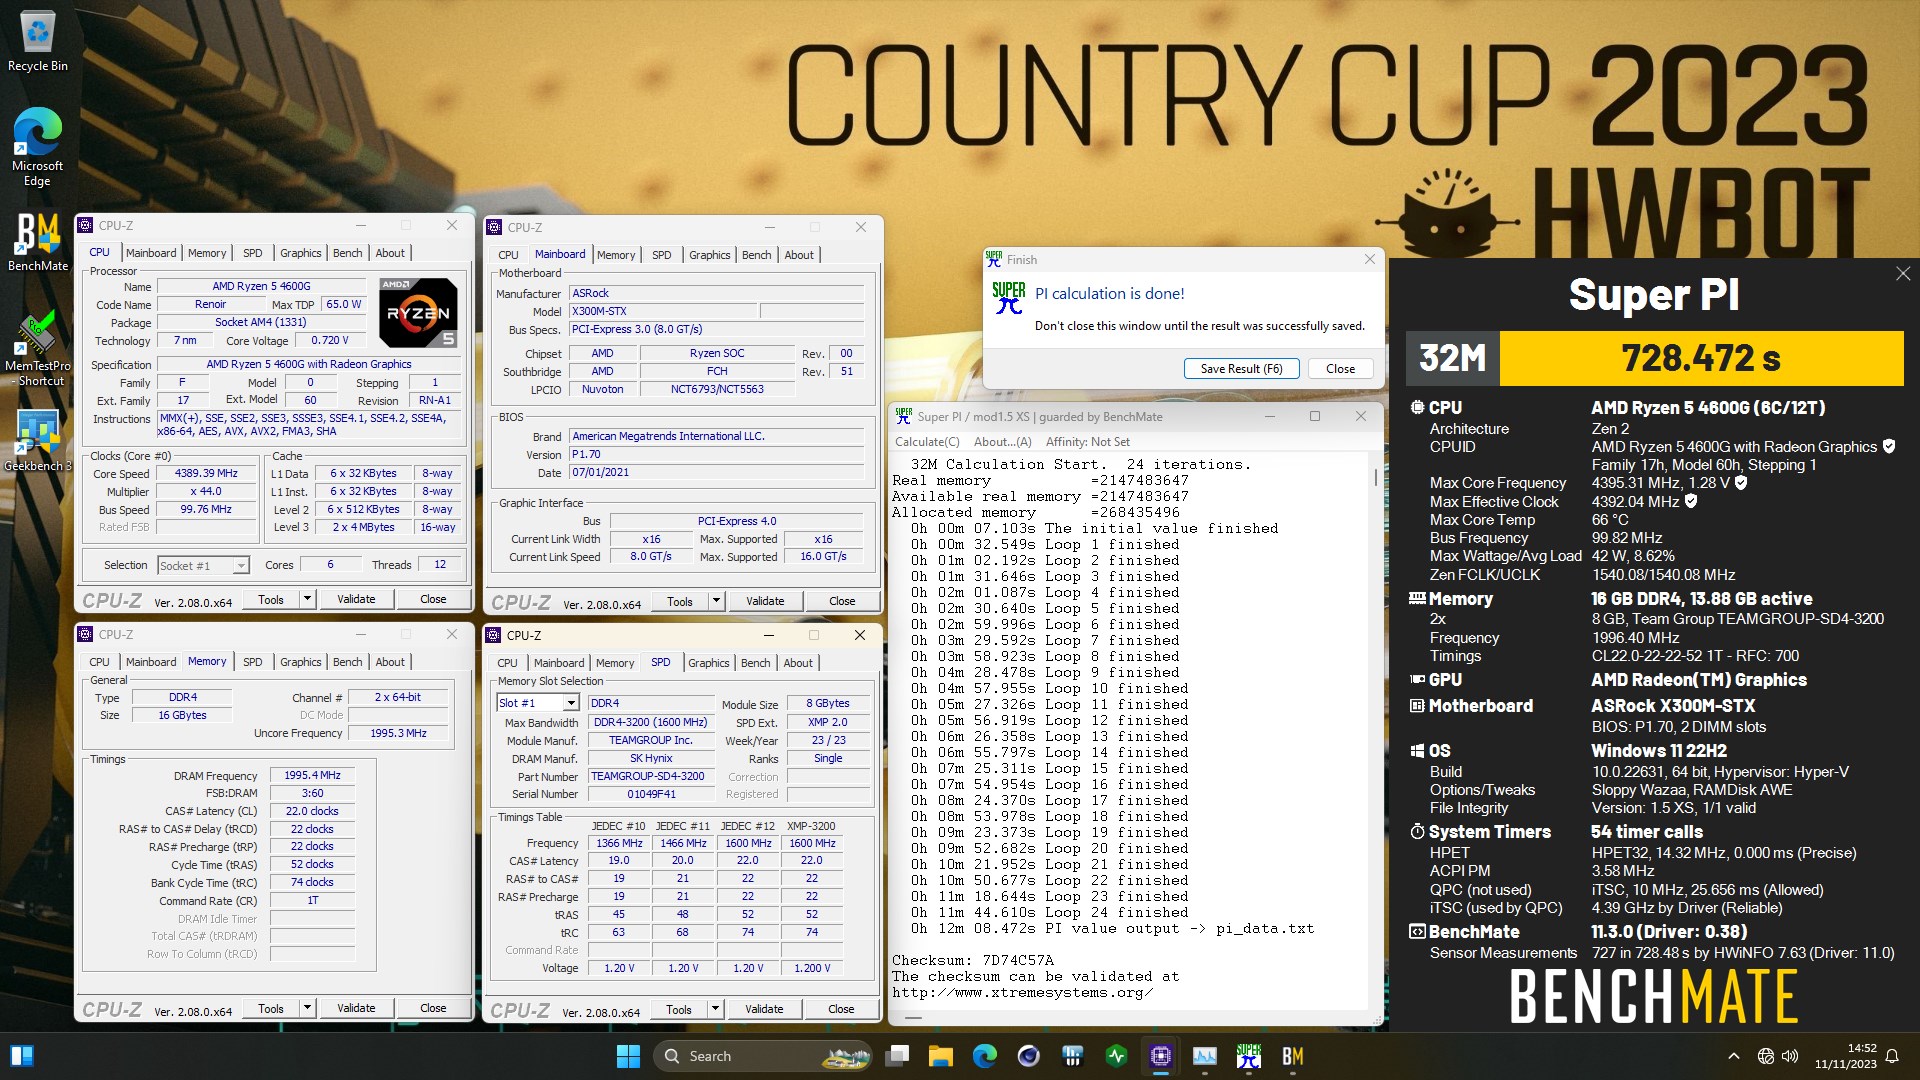1920x1080 pixels.
Task: Open the MemTestPro desktop shortcut
Action: pos(38,349)
